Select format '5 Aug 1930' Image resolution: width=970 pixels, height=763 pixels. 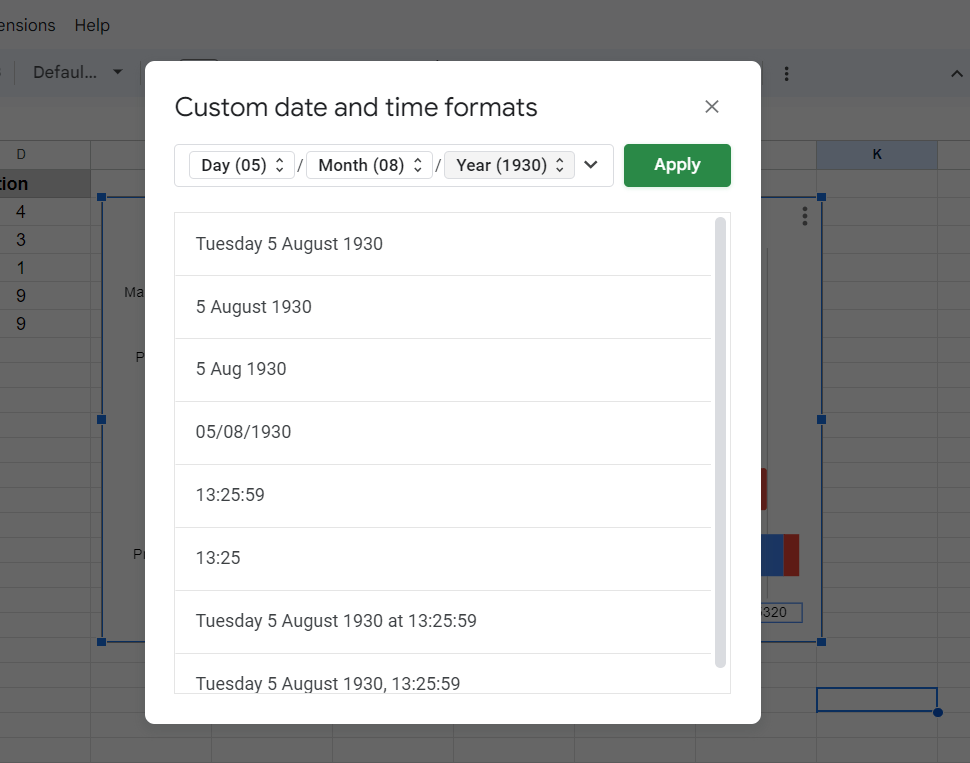pyautogui.click(x=443, y=369)
